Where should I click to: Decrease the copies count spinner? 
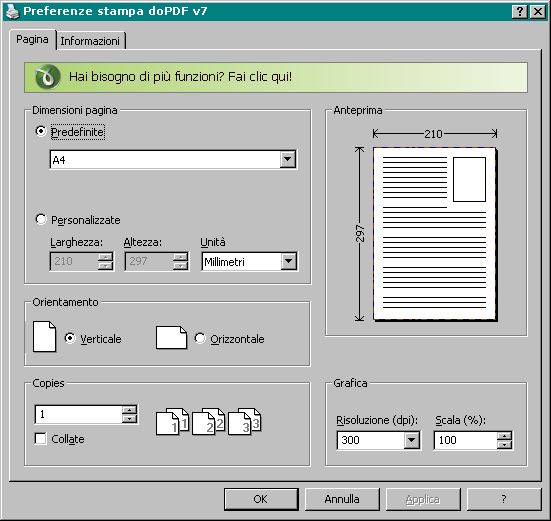129,418
